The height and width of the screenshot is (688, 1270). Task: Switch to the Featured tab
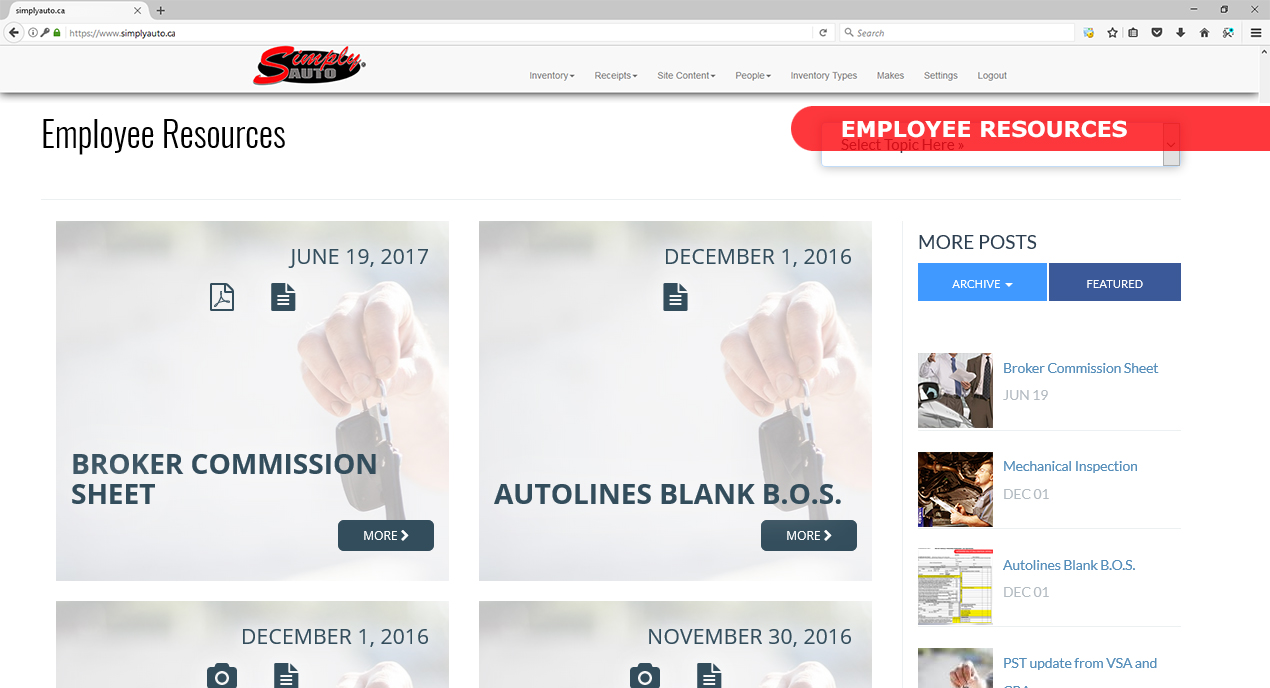pos(1115,282)
